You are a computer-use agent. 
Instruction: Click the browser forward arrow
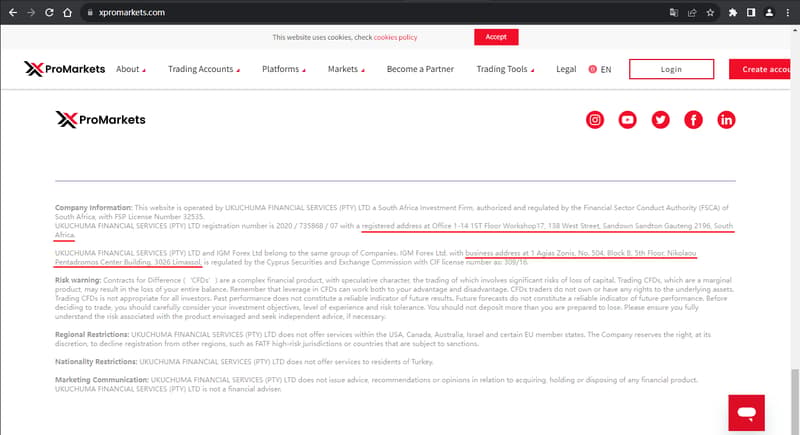pos(31,12)
